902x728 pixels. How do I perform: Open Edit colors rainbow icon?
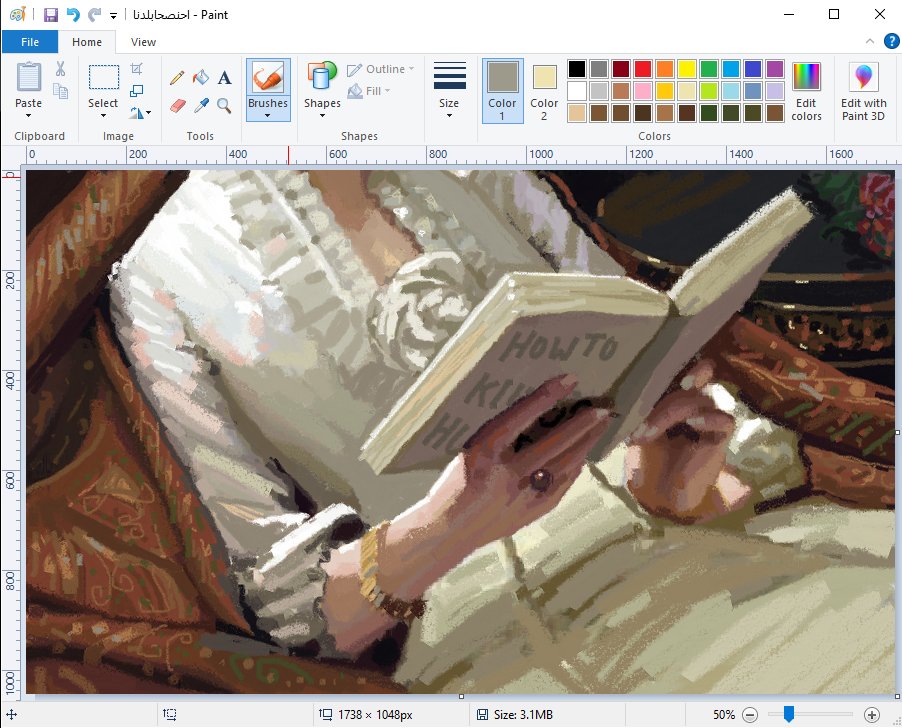(806, 76)
